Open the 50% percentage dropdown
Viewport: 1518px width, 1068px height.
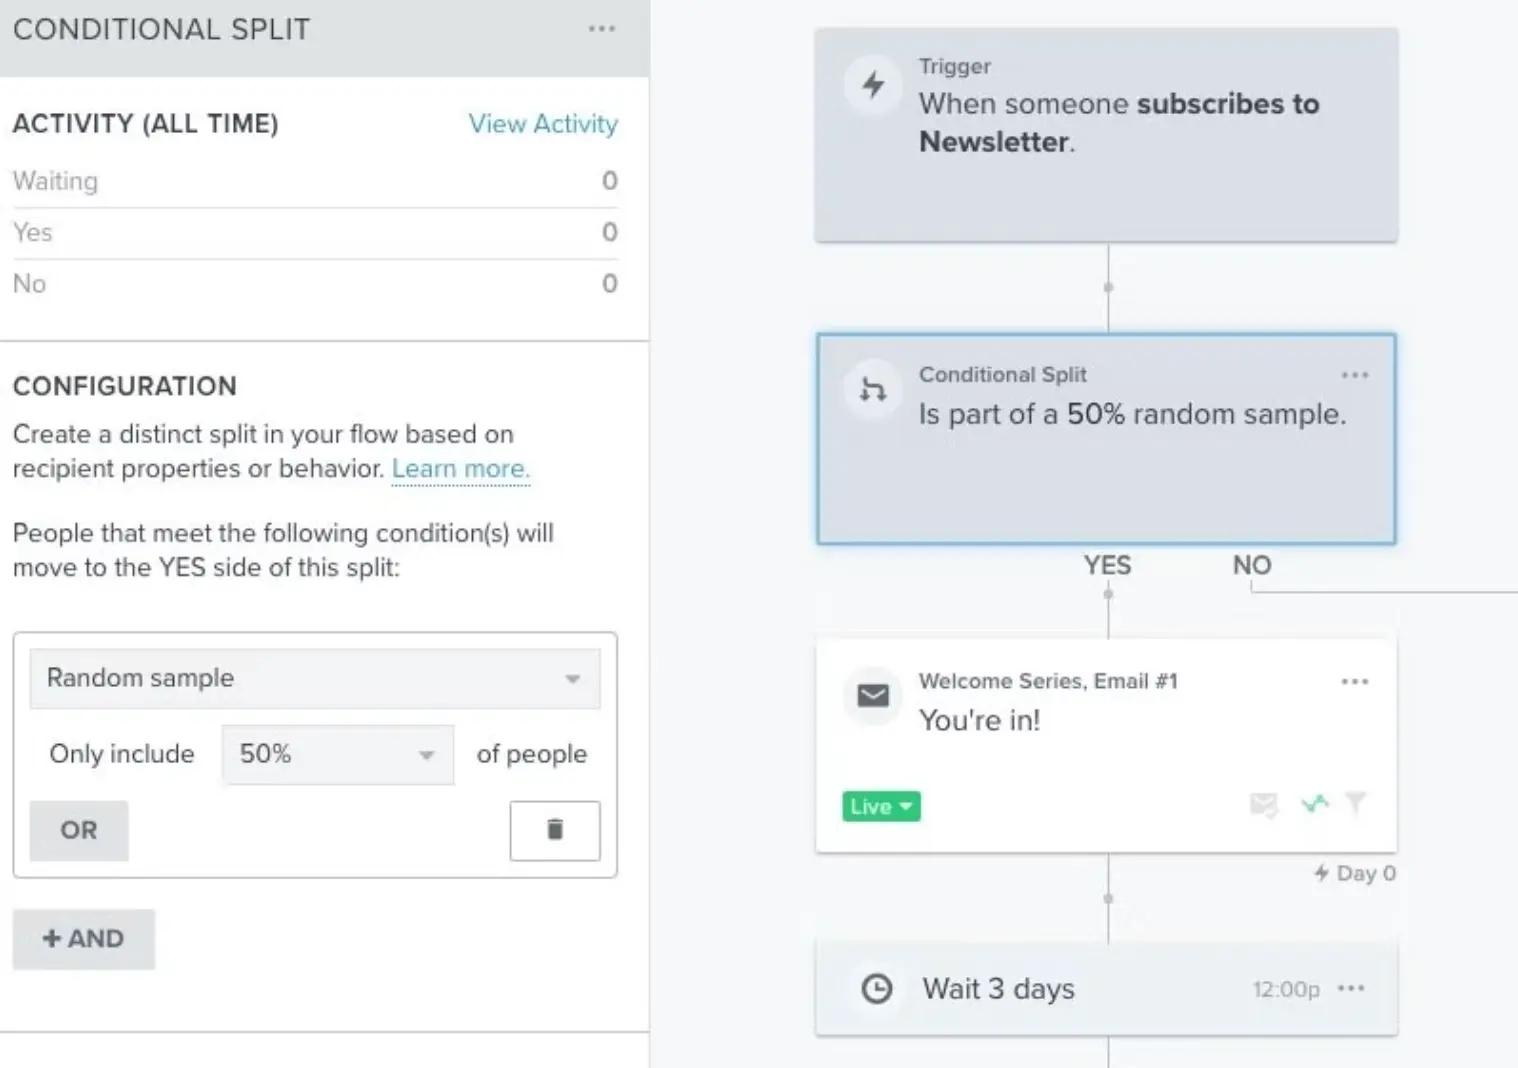[337, 754]
